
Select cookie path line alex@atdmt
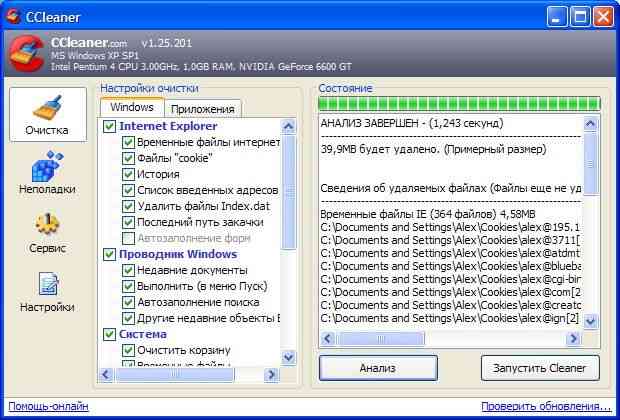point(450,254)
